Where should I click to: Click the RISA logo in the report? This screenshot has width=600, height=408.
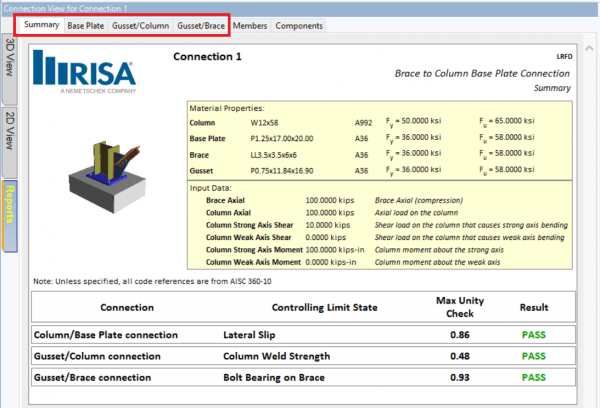80,71
